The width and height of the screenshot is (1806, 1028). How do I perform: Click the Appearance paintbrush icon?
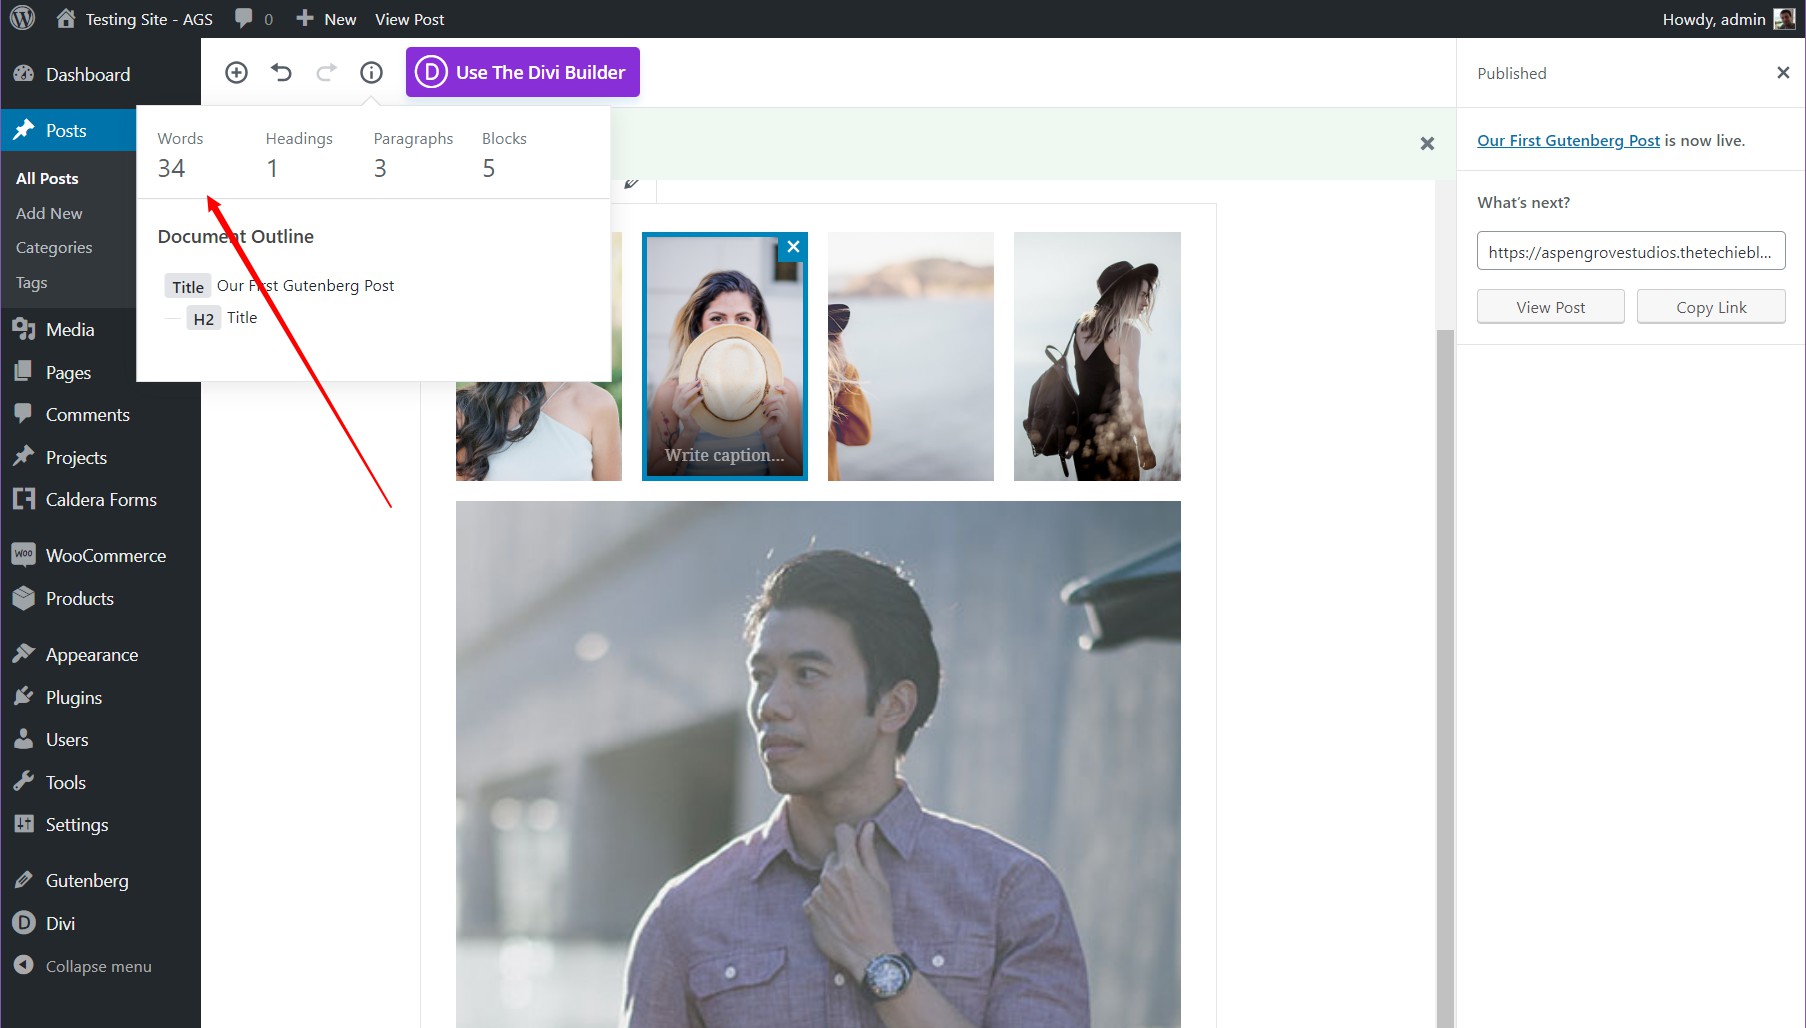click(x=23, y=654)
